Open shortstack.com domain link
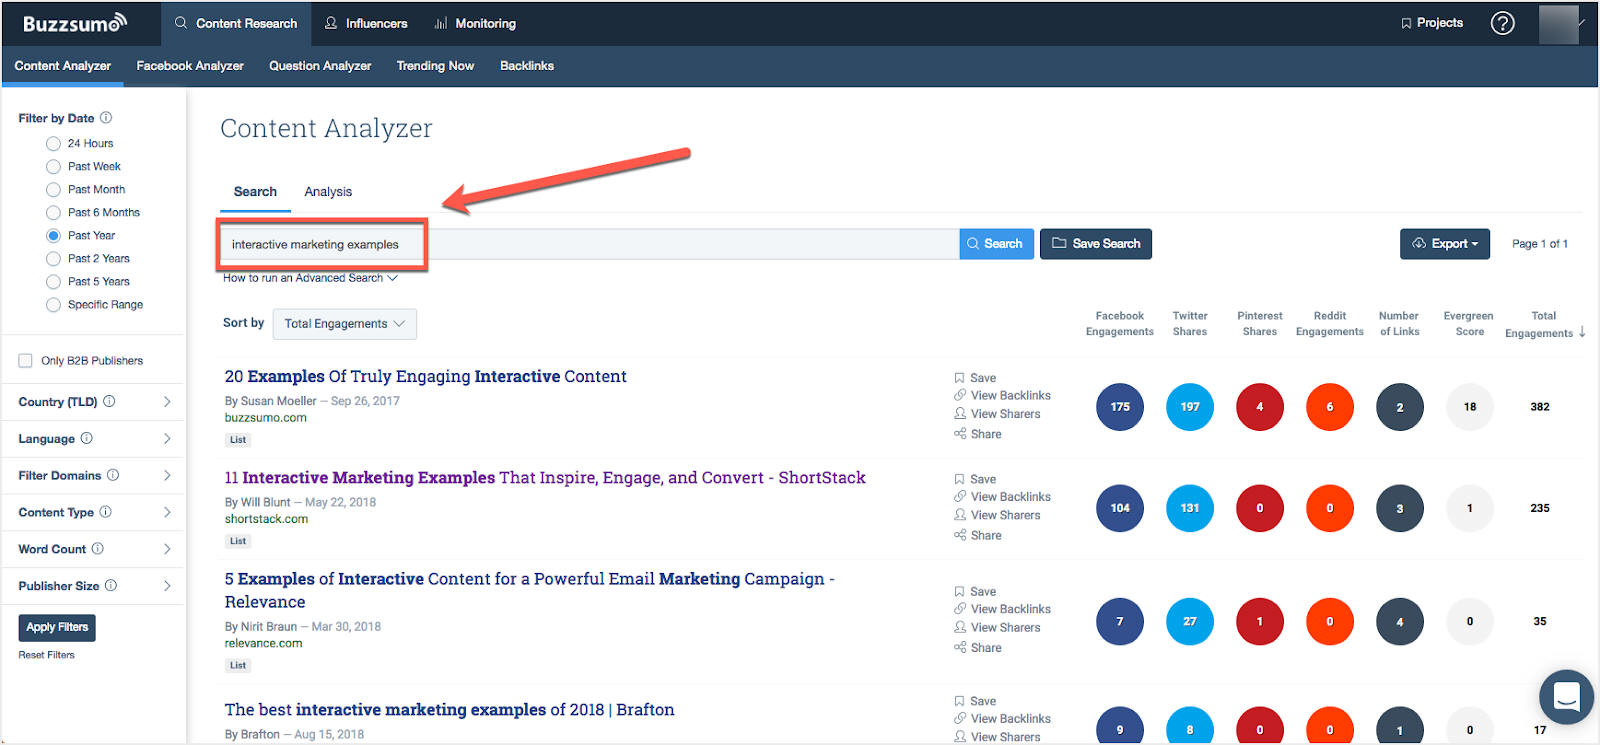Viewport: 1600px width, 745px height. [266, 519]
